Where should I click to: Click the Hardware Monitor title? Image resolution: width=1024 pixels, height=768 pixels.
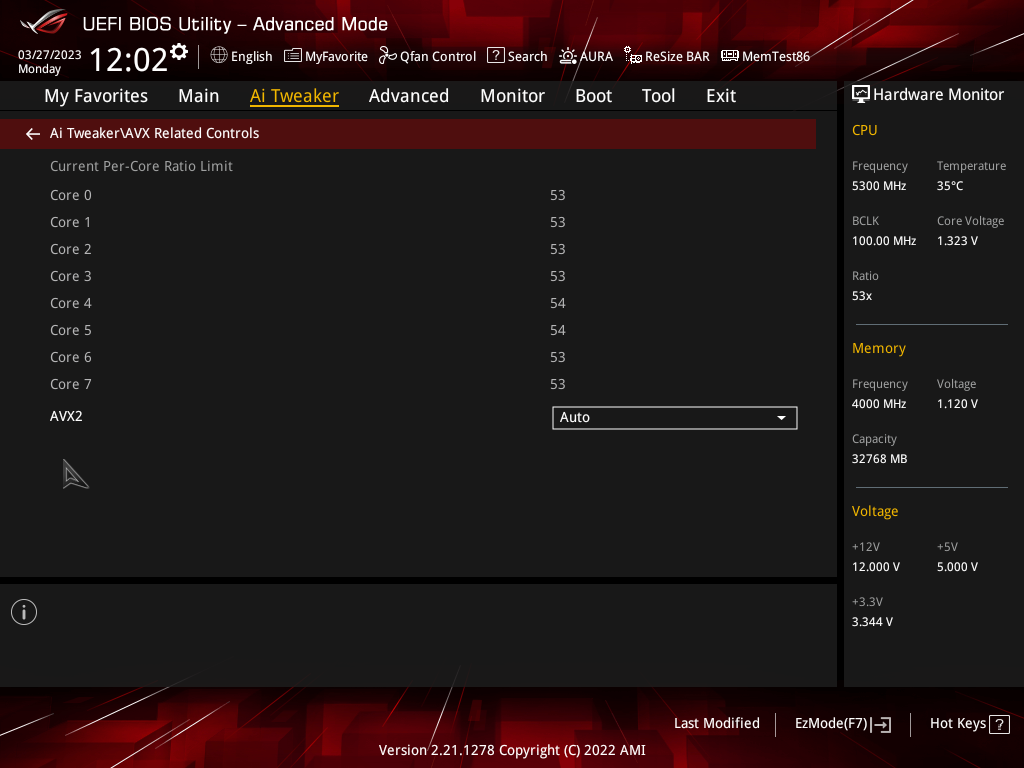938,95
